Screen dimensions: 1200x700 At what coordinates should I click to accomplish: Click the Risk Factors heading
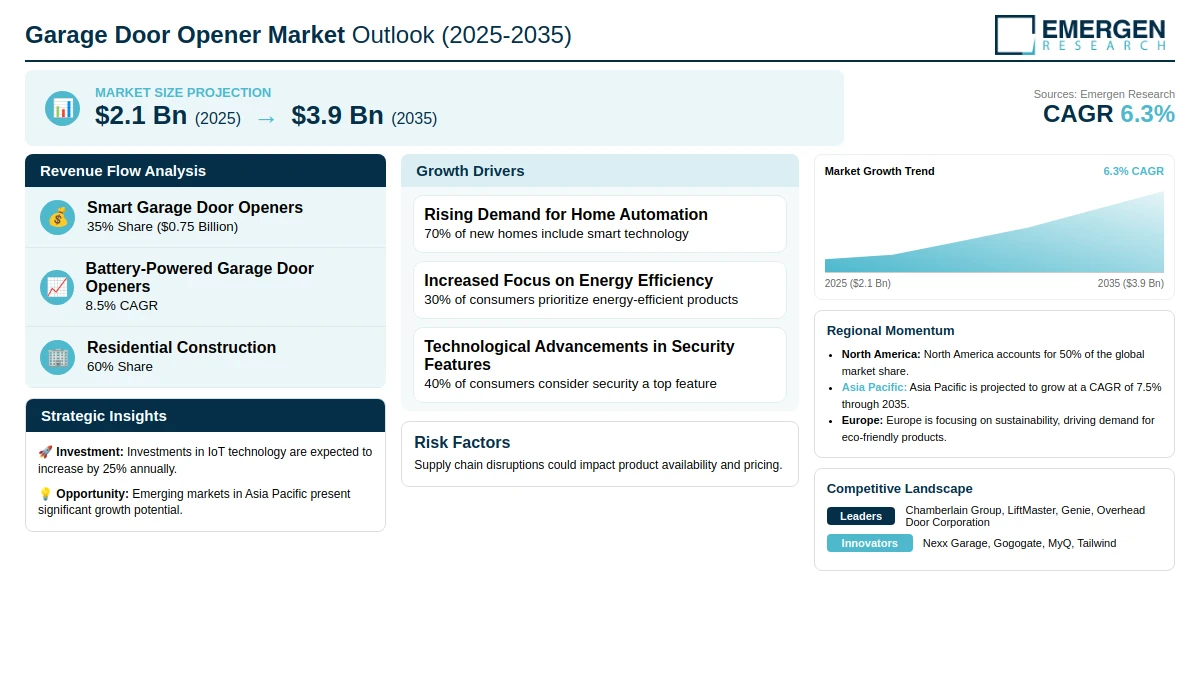(x=462, y=442)
